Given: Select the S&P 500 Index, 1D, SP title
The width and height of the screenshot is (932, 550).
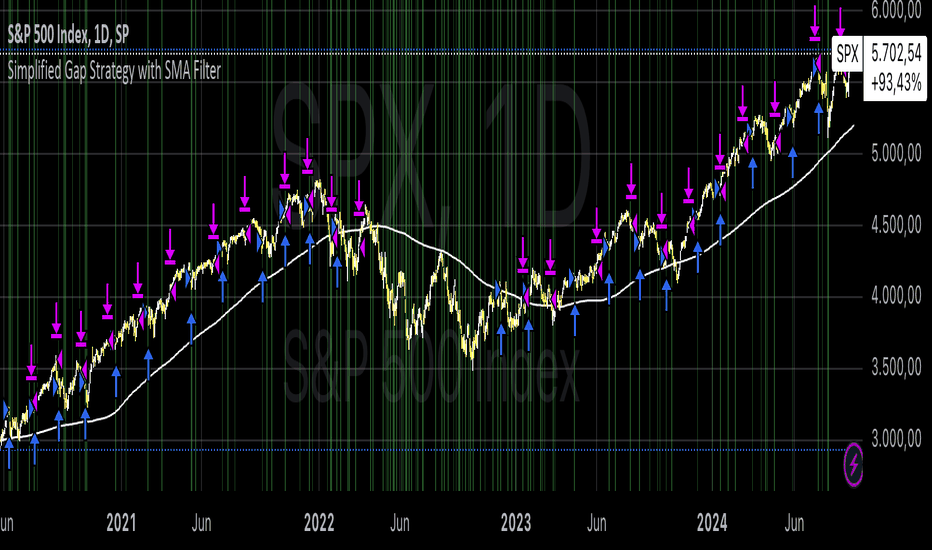Looking at the screenshot, I should coord(68,35).
